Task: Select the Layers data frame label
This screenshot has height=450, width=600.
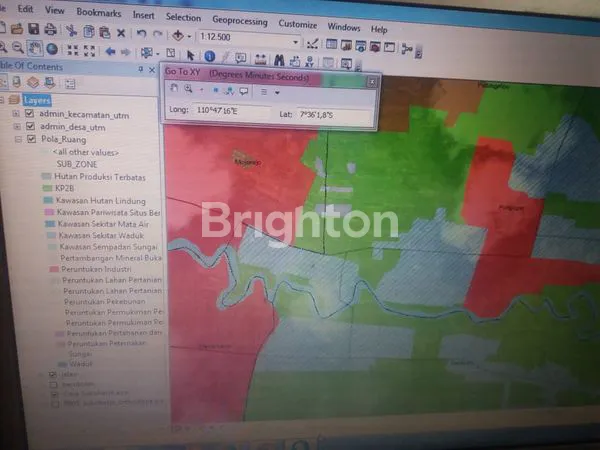Action: click(x=37, y=100)
